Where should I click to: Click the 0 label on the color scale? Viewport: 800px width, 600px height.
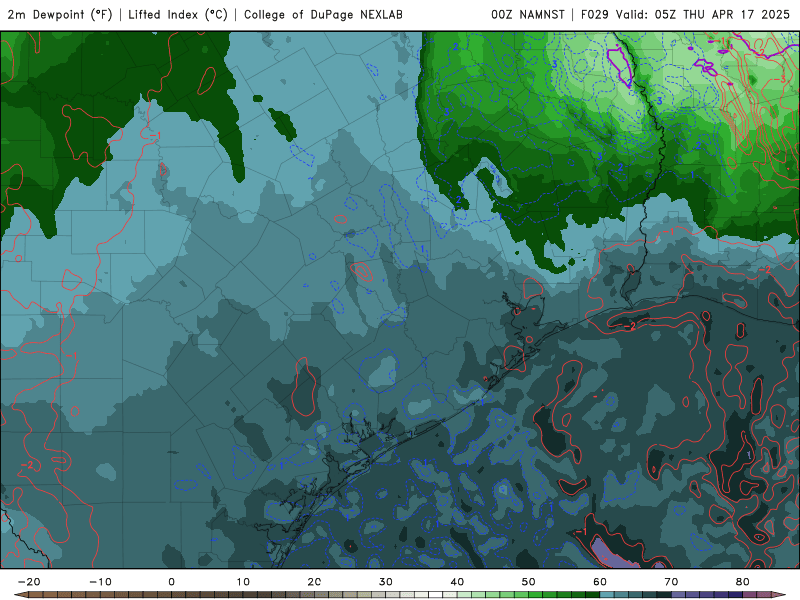point(171,582)
